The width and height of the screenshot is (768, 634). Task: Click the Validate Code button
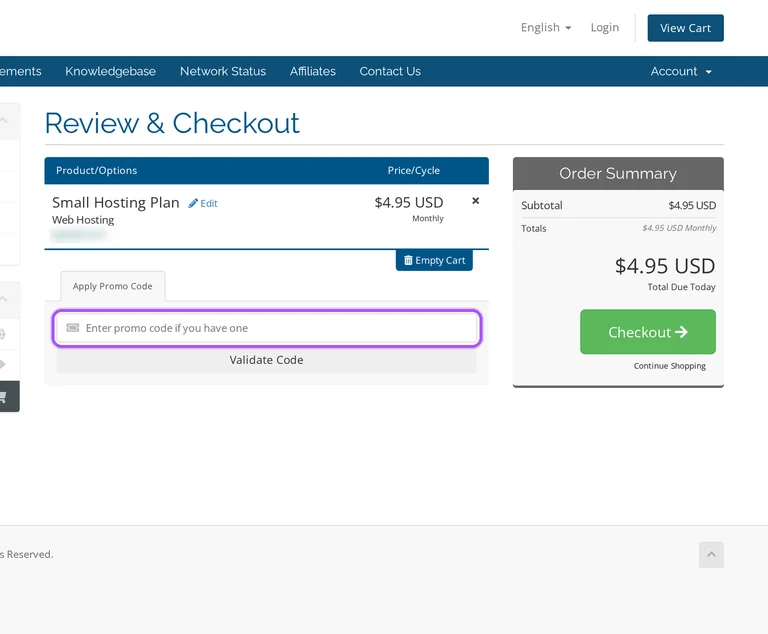tap(266, 360)
